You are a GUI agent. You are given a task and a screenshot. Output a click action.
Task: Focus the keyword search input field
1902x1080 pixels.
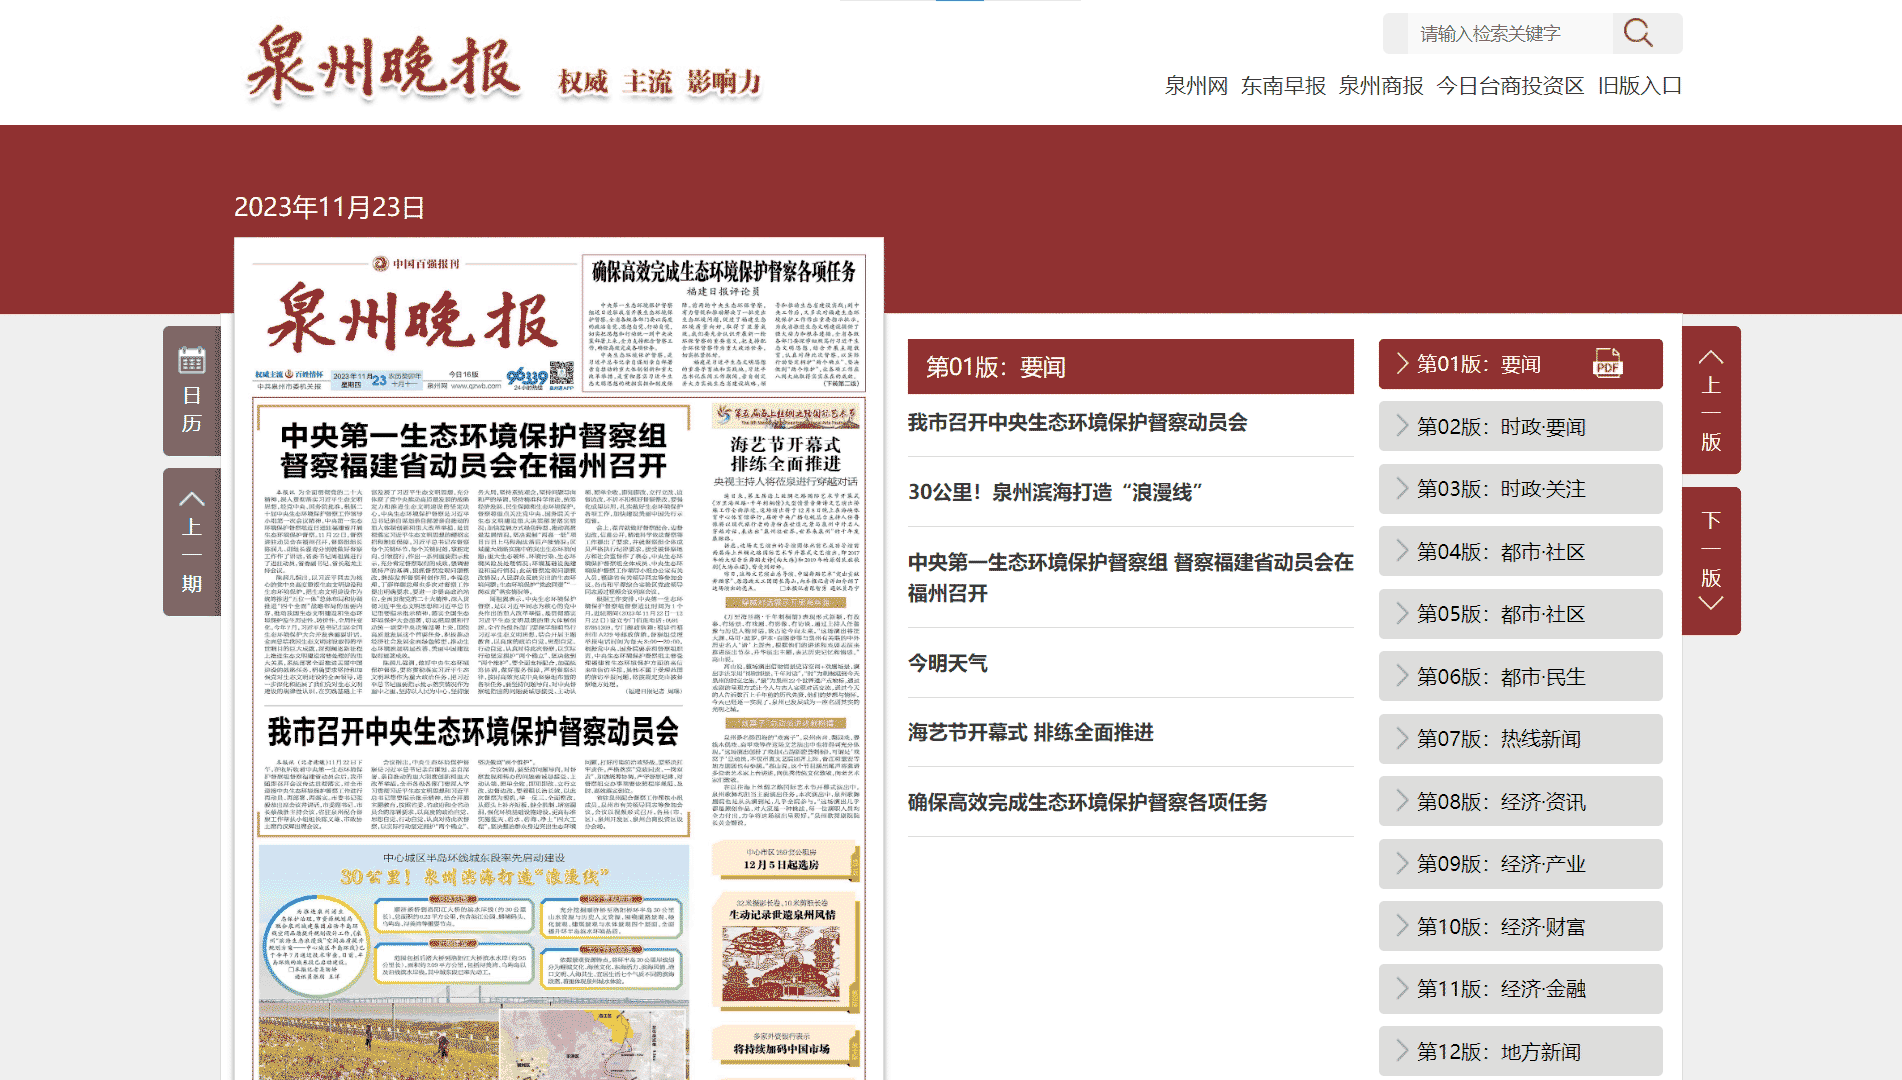1509,33
